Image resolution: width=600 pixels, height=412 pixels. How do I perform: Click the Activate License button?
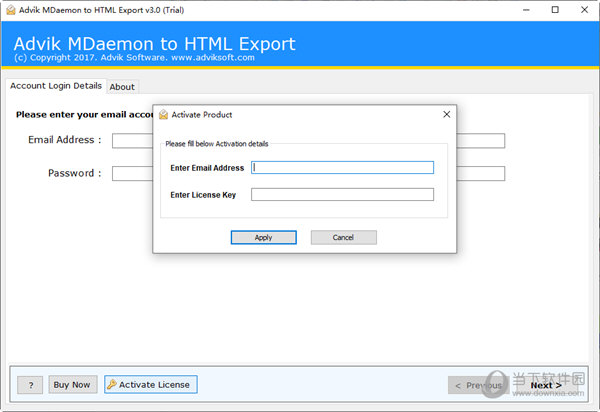151,384
